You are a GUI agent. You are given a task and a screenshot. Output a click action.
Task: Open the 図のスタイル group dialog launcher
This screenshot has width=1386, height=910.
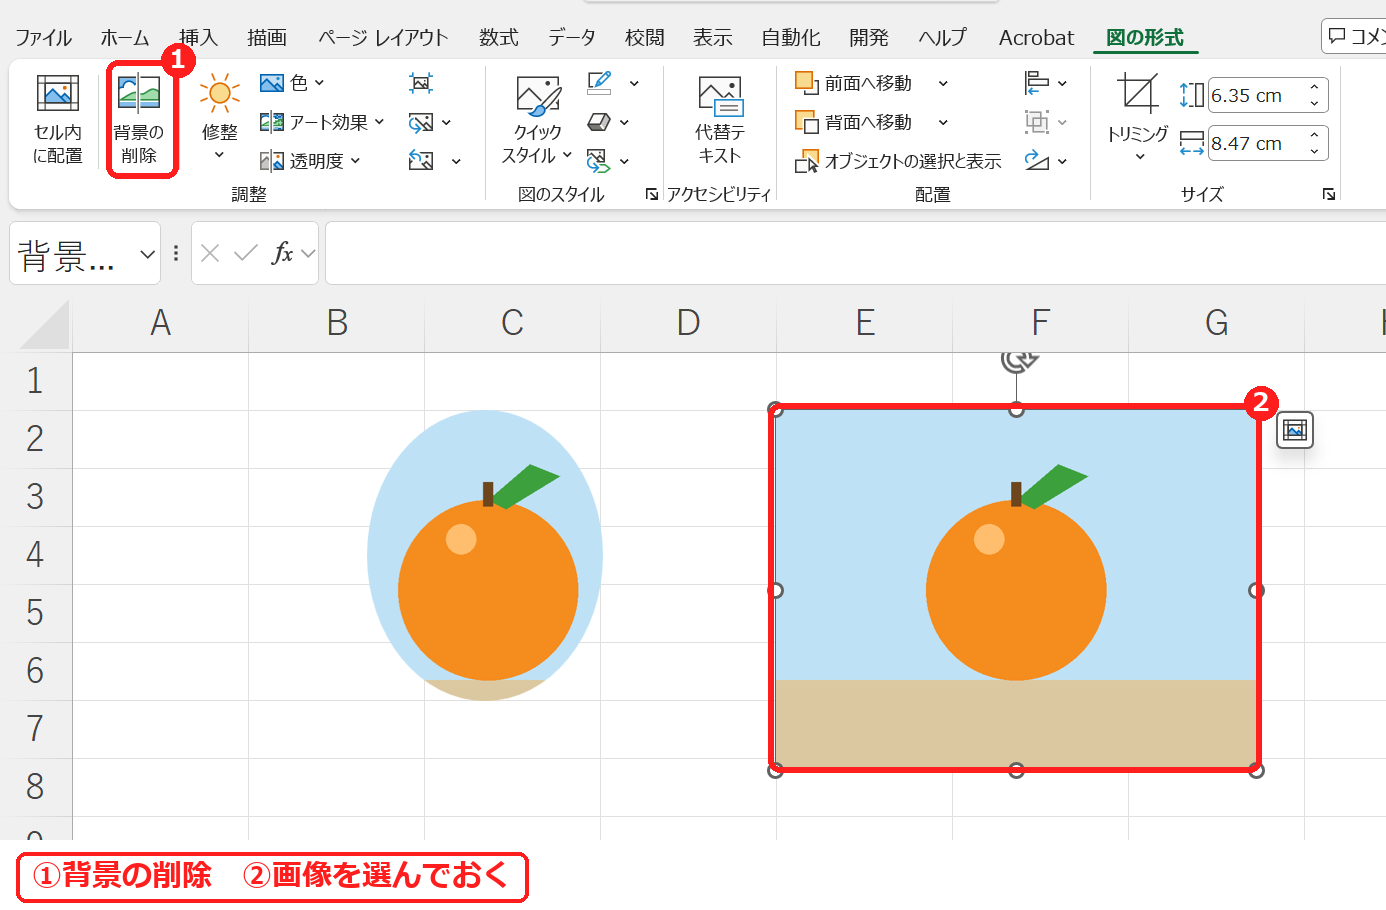point(652,194)
